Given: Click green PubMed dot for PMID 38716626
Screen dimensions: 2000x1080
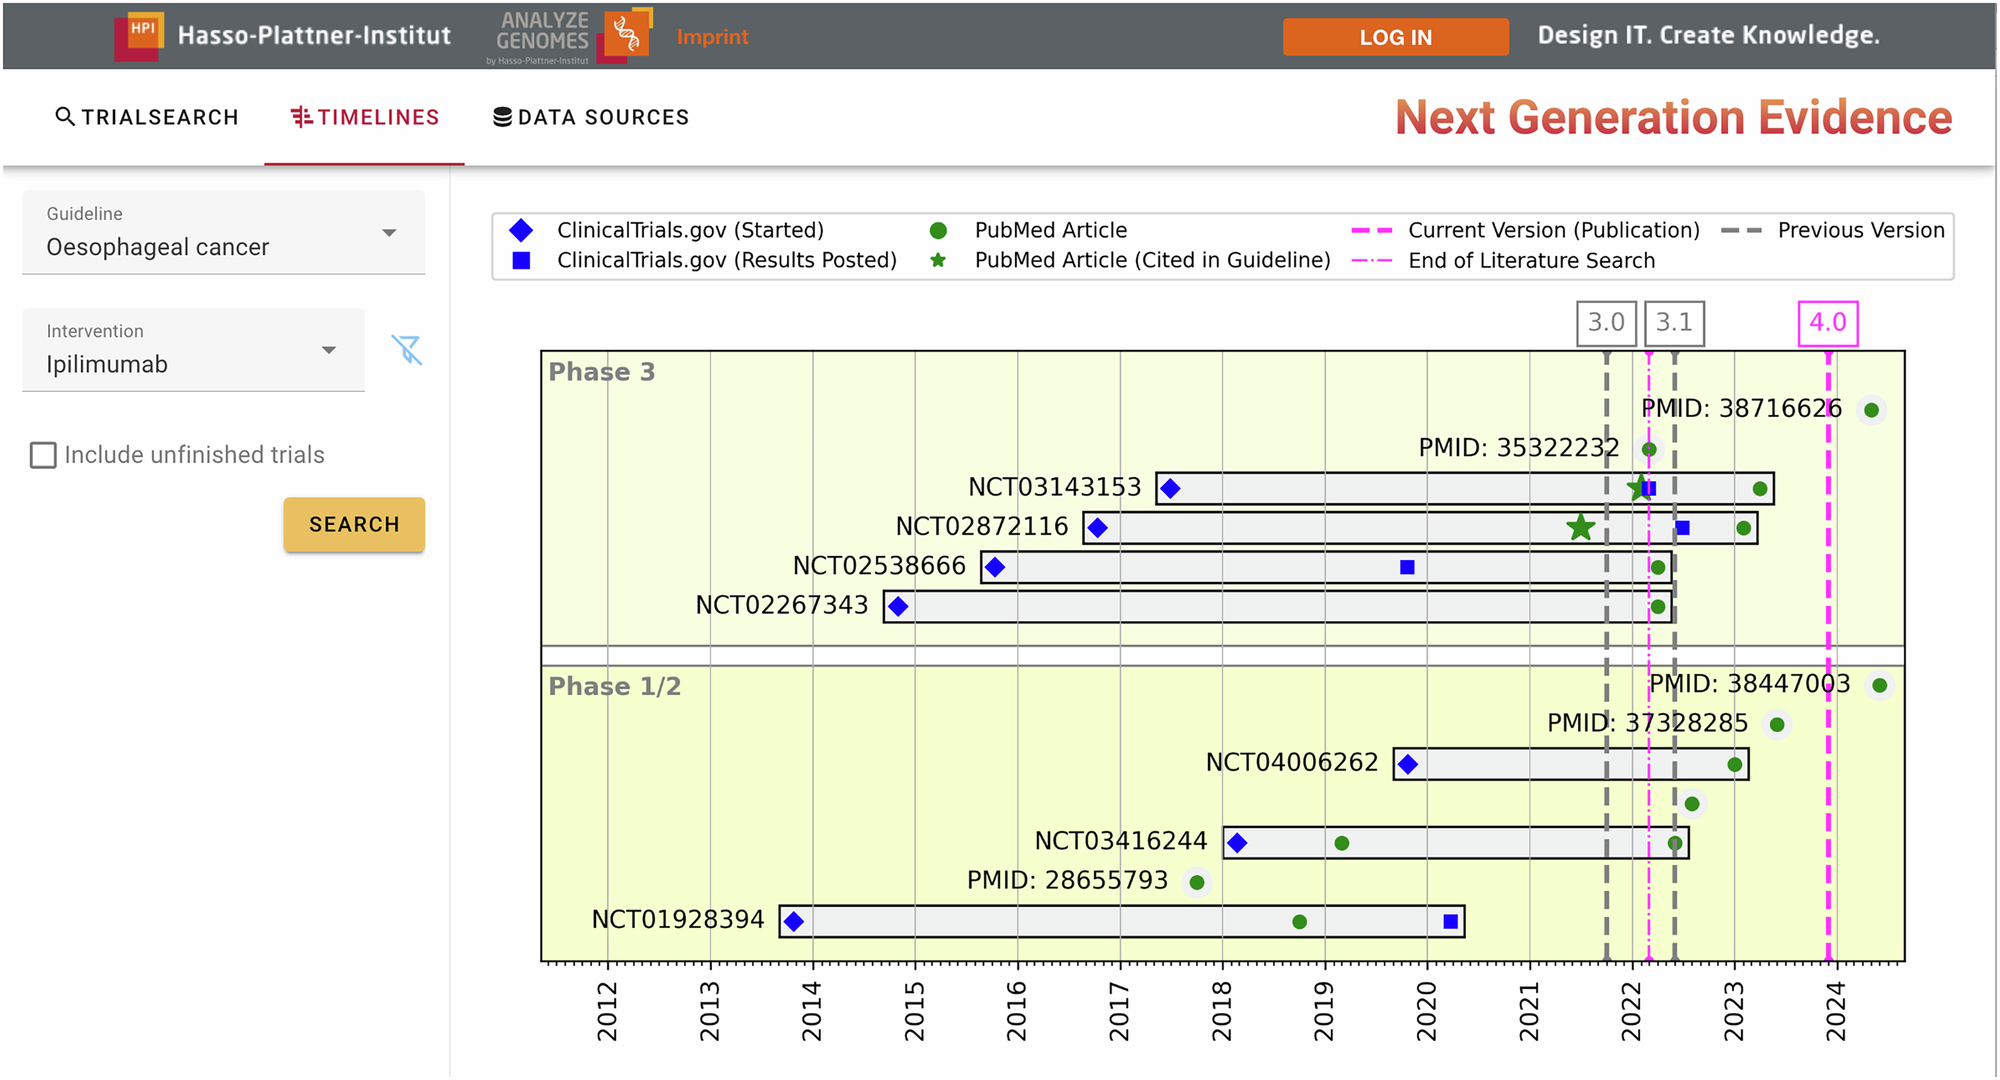Looking at the screenshot, I should [1871, 410].
